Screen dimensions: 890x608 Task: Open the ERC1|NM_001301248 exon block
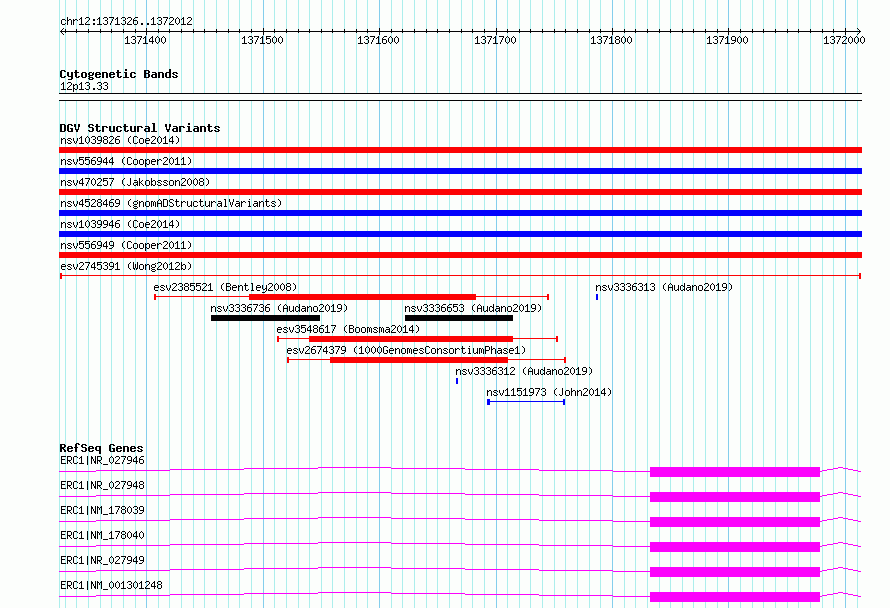(734, 597)
